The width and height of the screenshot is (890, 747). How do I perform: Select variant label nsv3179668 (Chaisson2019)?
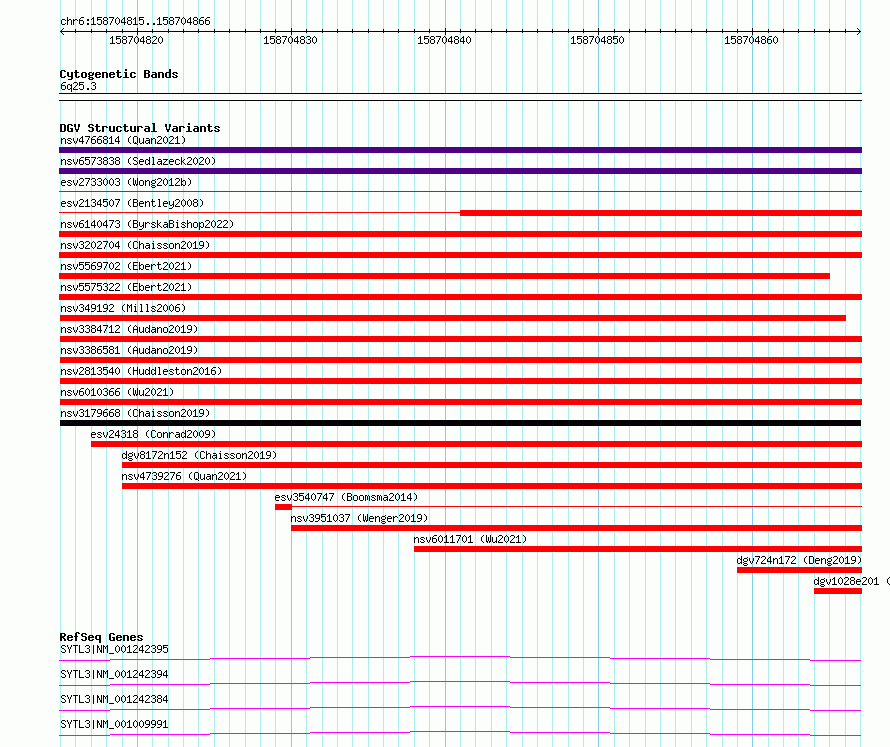[x=135, y=413]
